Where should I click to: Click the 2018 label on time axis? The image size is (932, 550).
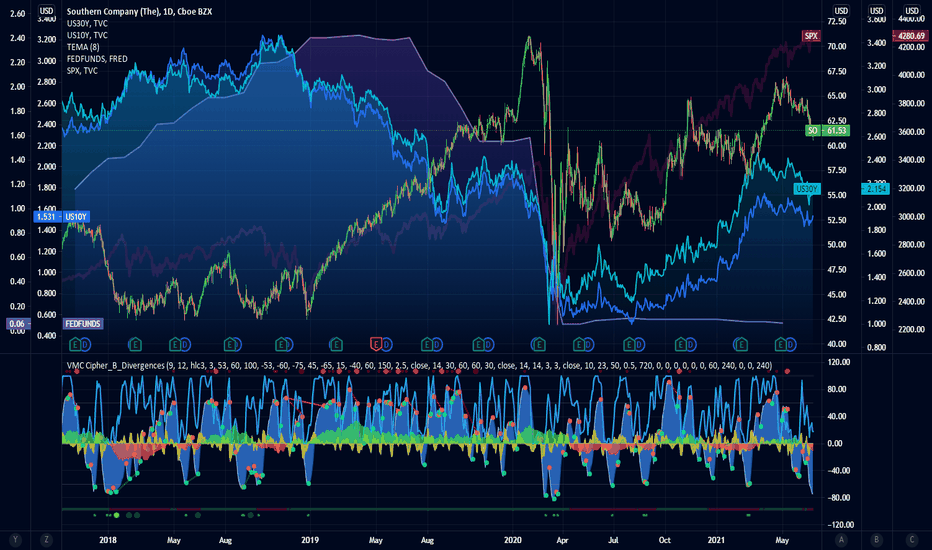tap(108, 540)
